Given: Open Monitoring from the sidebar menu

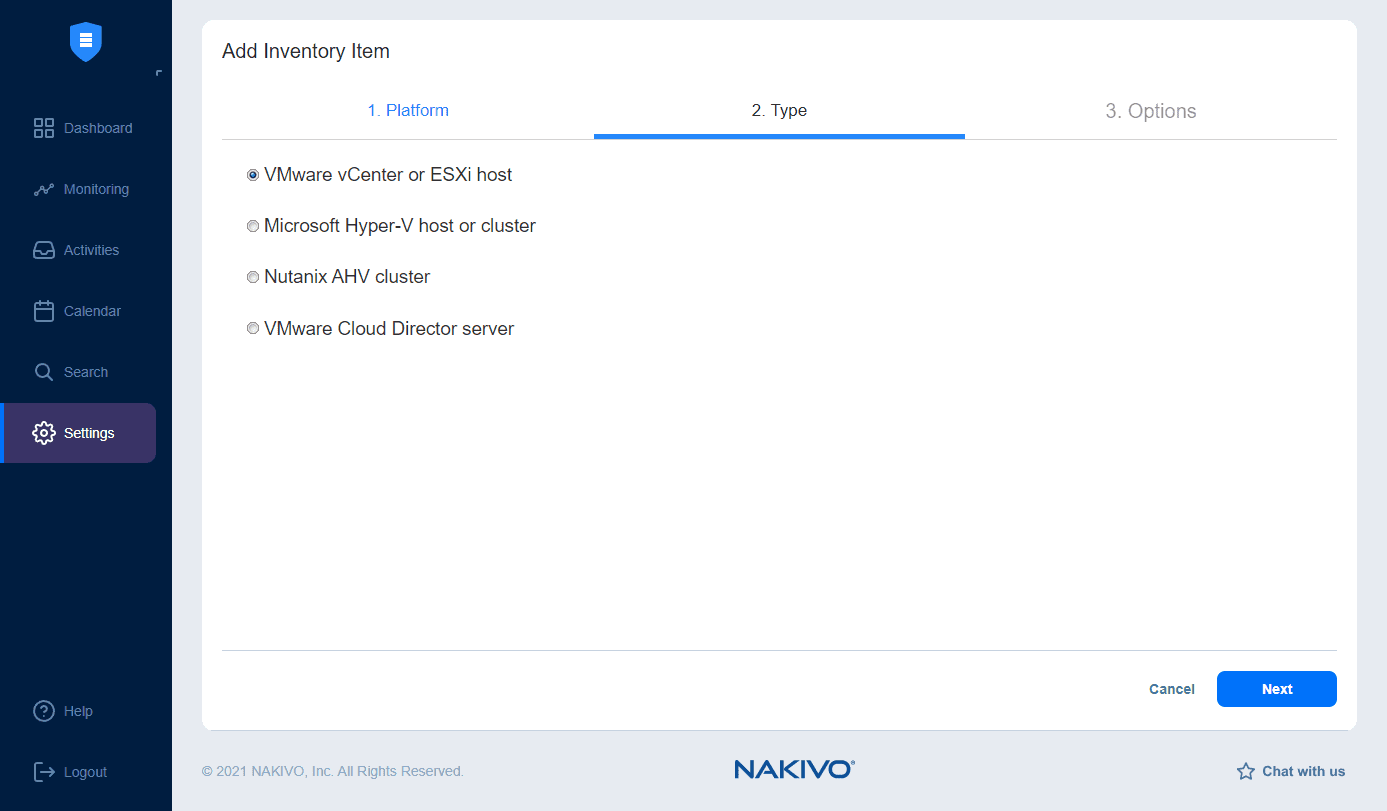Looking at the screenshot, I should pos(96,189).
